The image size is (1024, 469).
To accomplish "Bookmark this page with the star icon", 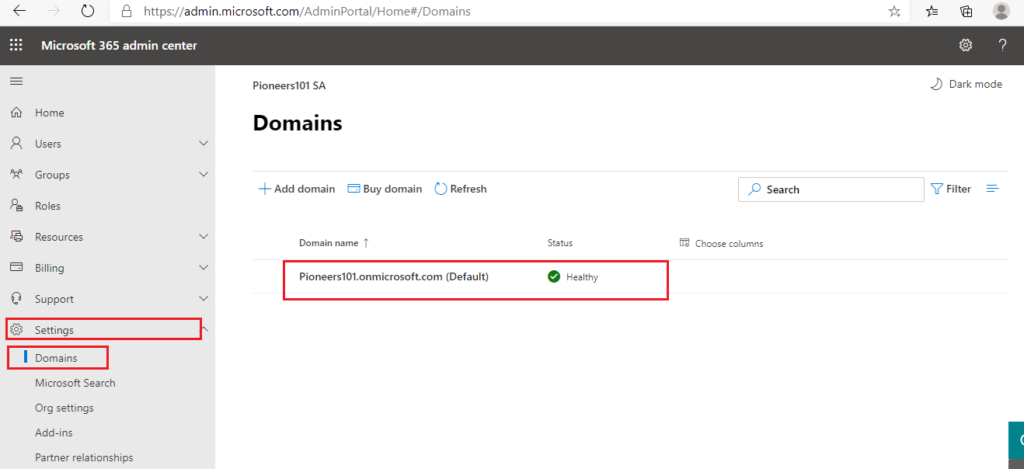I will coord(894,11).
